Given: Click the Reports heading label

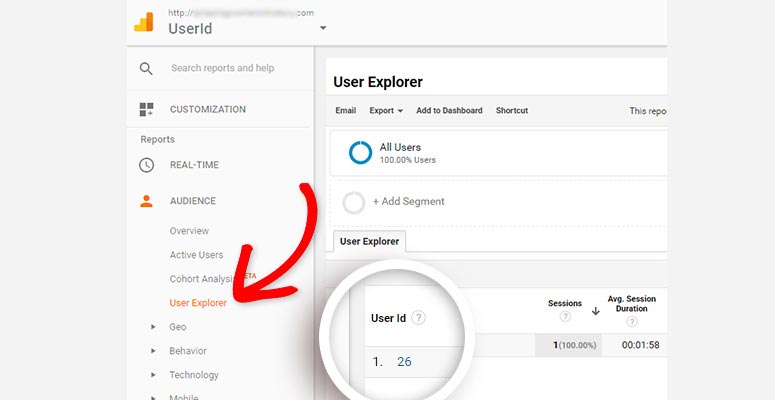Looking at the screenshot, I should click(157, 139).
